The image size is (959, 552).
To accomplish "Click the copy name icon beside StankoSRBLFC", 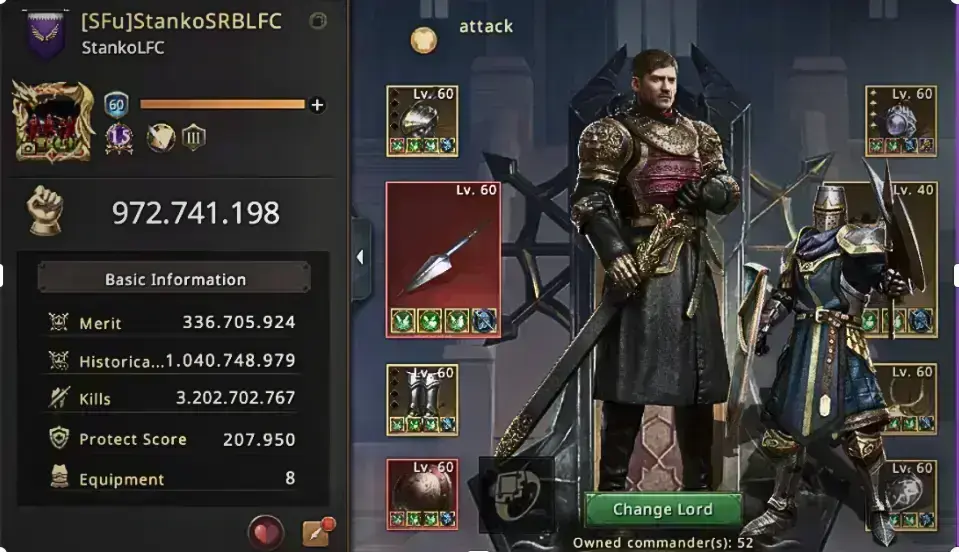I will click(317, 21).
